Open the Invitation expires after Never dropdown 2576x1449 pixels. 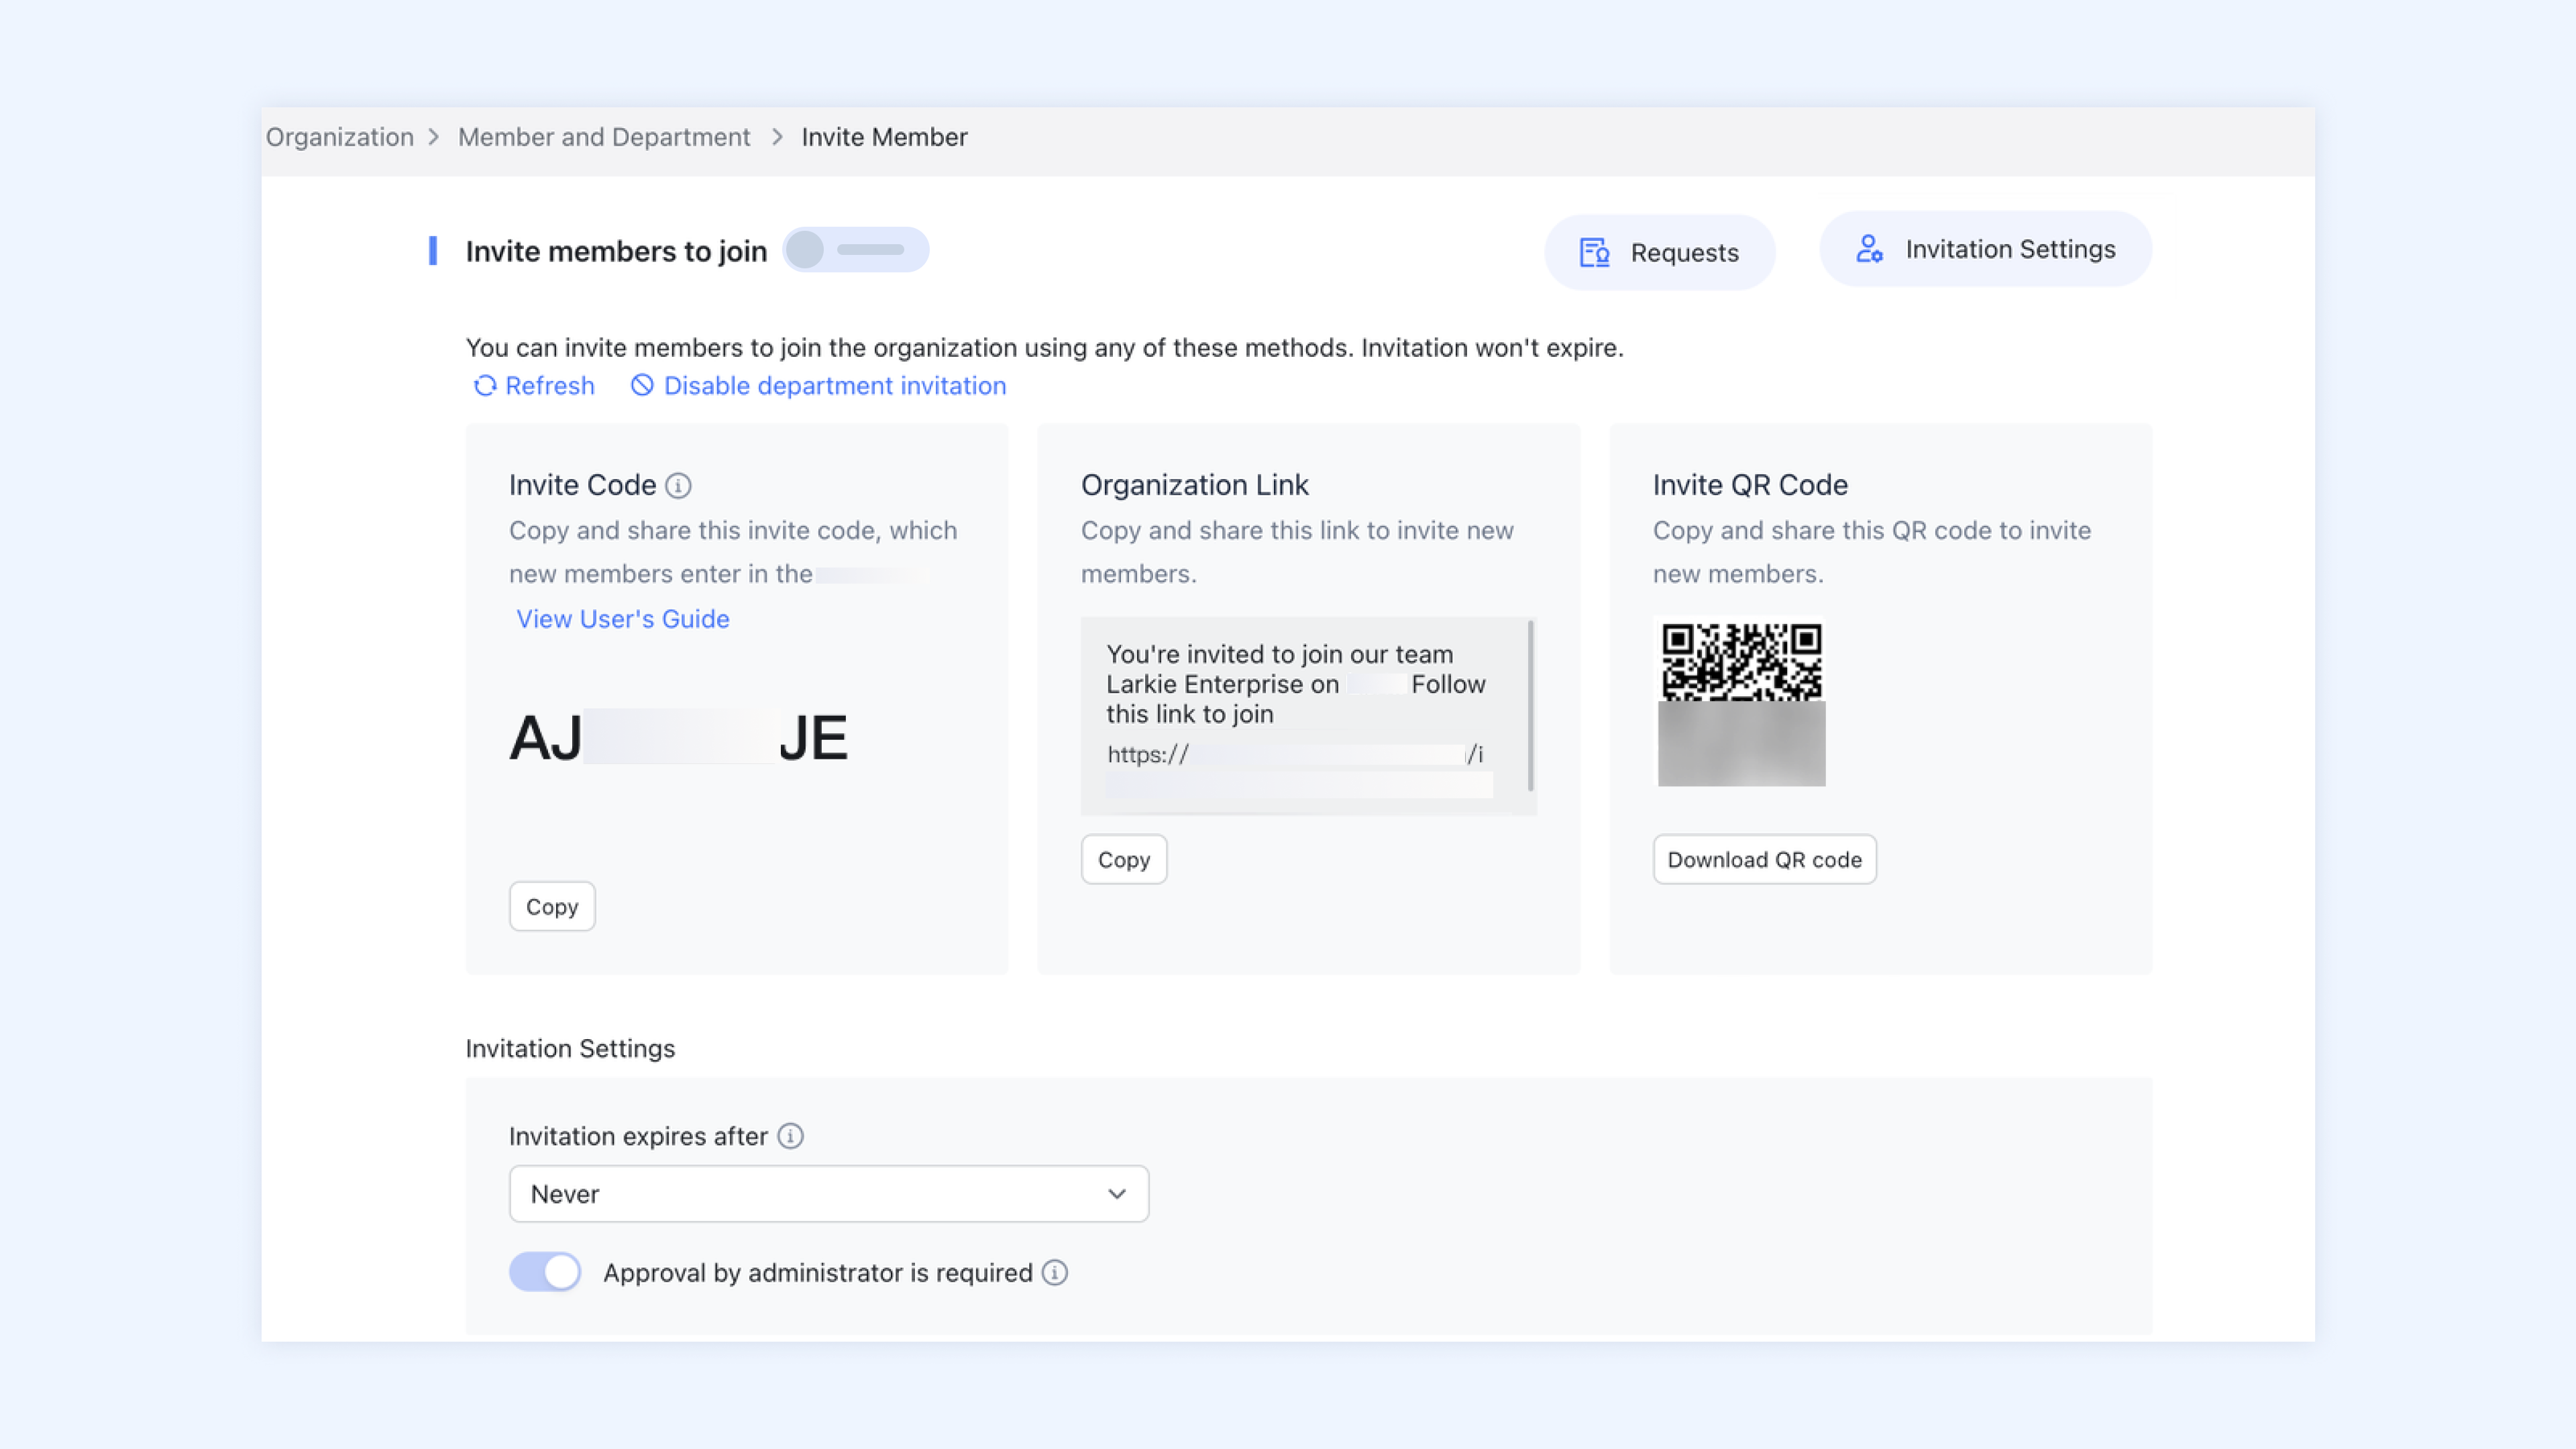(828, 1193)
